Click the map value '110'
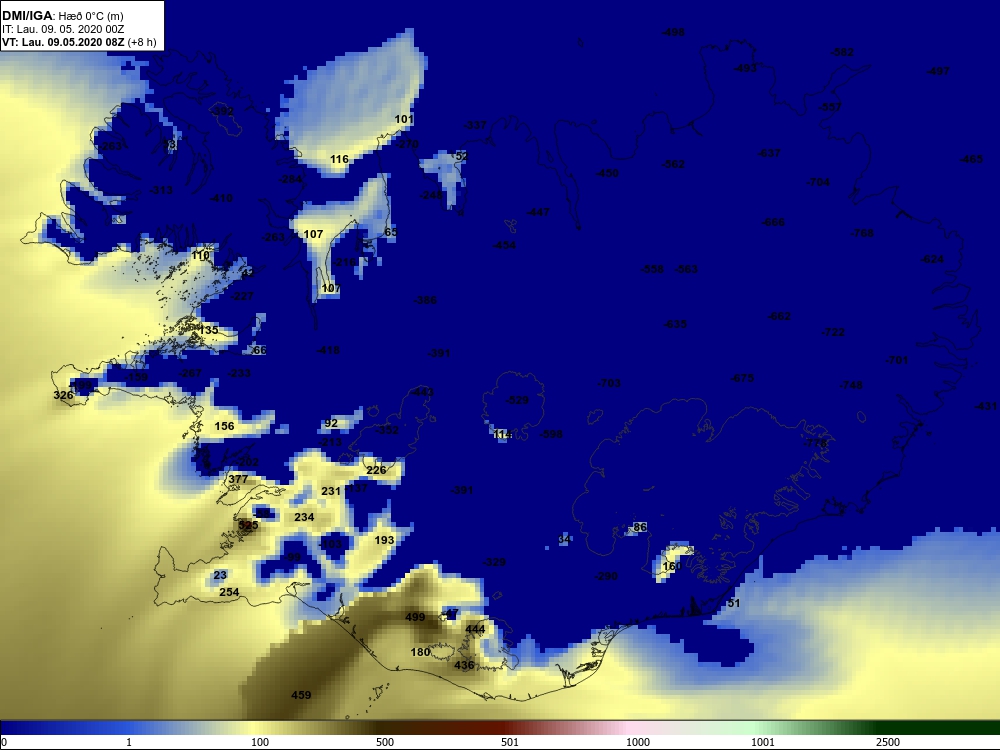 tap(200, 255)
